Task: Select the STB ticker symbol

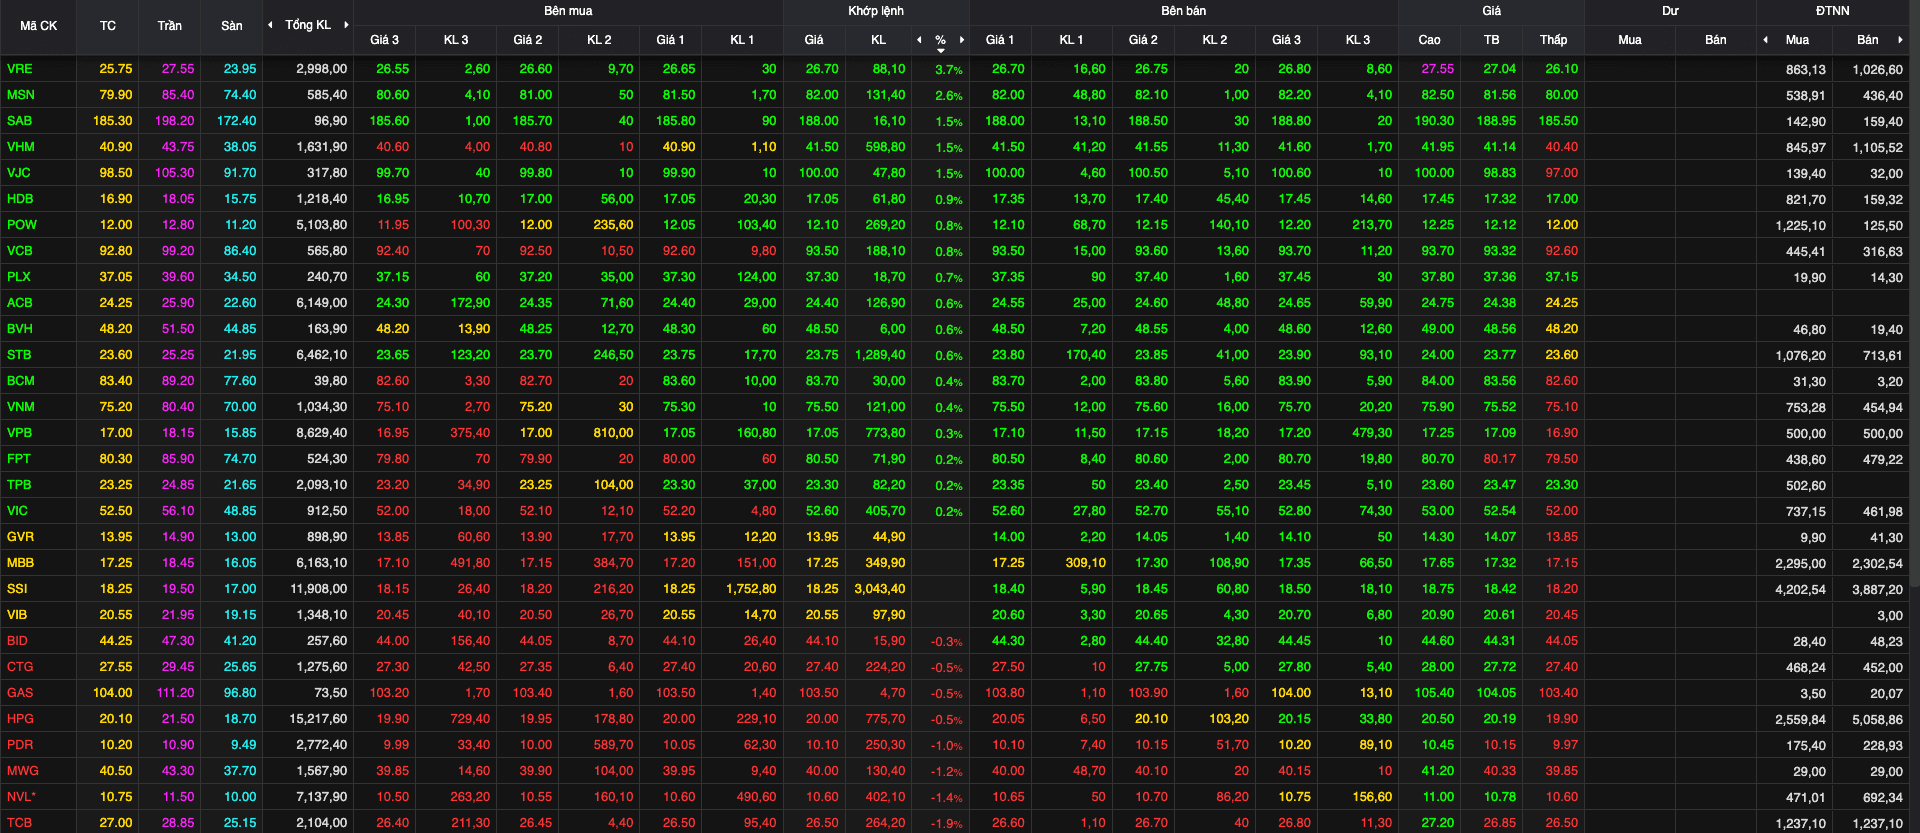Action: [x=19, y=355]
